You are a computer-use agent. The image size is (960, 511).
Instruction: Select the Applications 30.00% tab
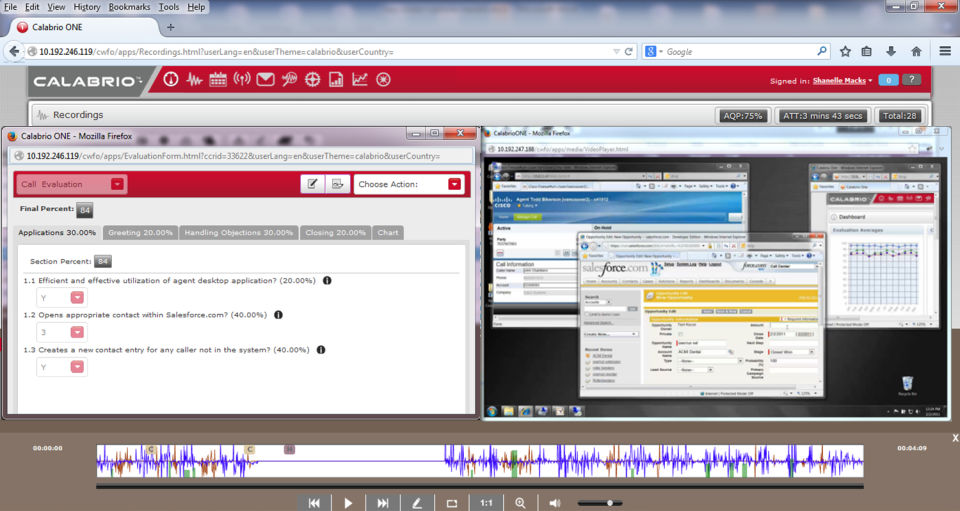tap(57, 233)
